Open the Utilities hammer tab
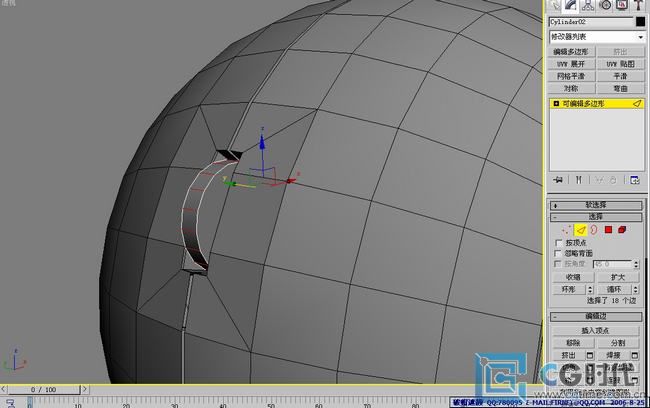650x408 pixels. pos(638,5)
